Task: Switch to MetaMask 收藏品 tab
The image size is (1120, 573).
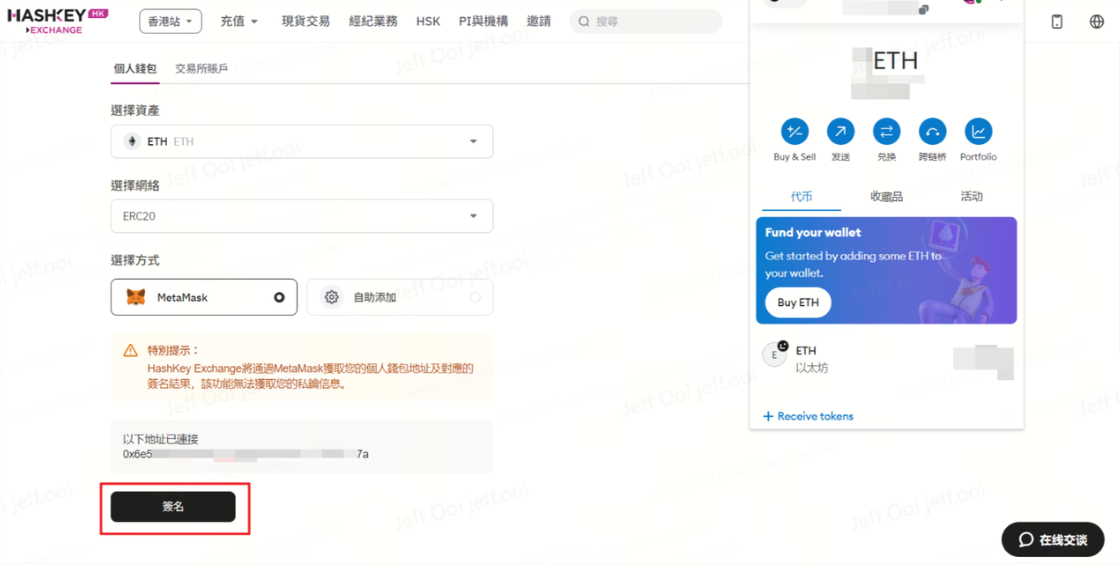Action: click(x=886, y=196)
